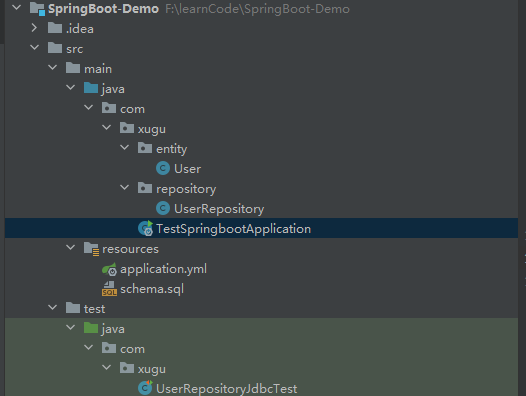Click the com package icon under main
Screen dimensions: 526x396
pyautogui.click(x=109, y=108)
